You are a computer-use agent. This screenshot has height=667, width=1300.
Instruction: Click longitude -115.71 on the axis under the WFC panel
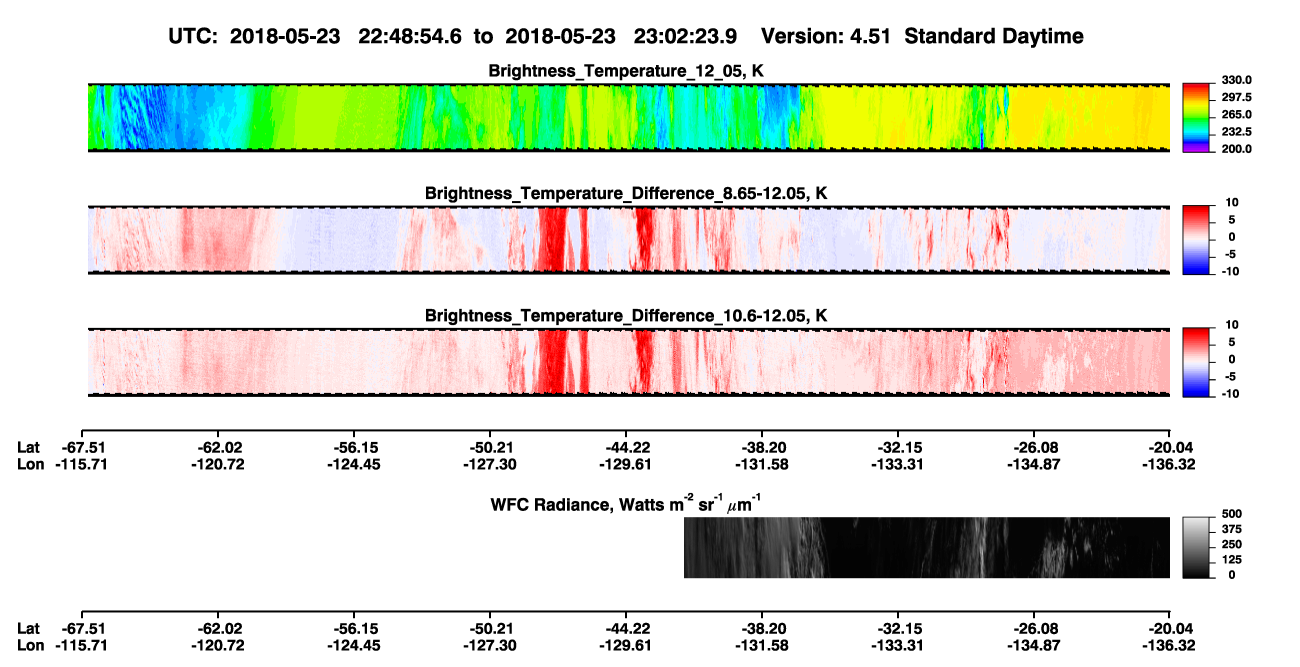point(83,644)
